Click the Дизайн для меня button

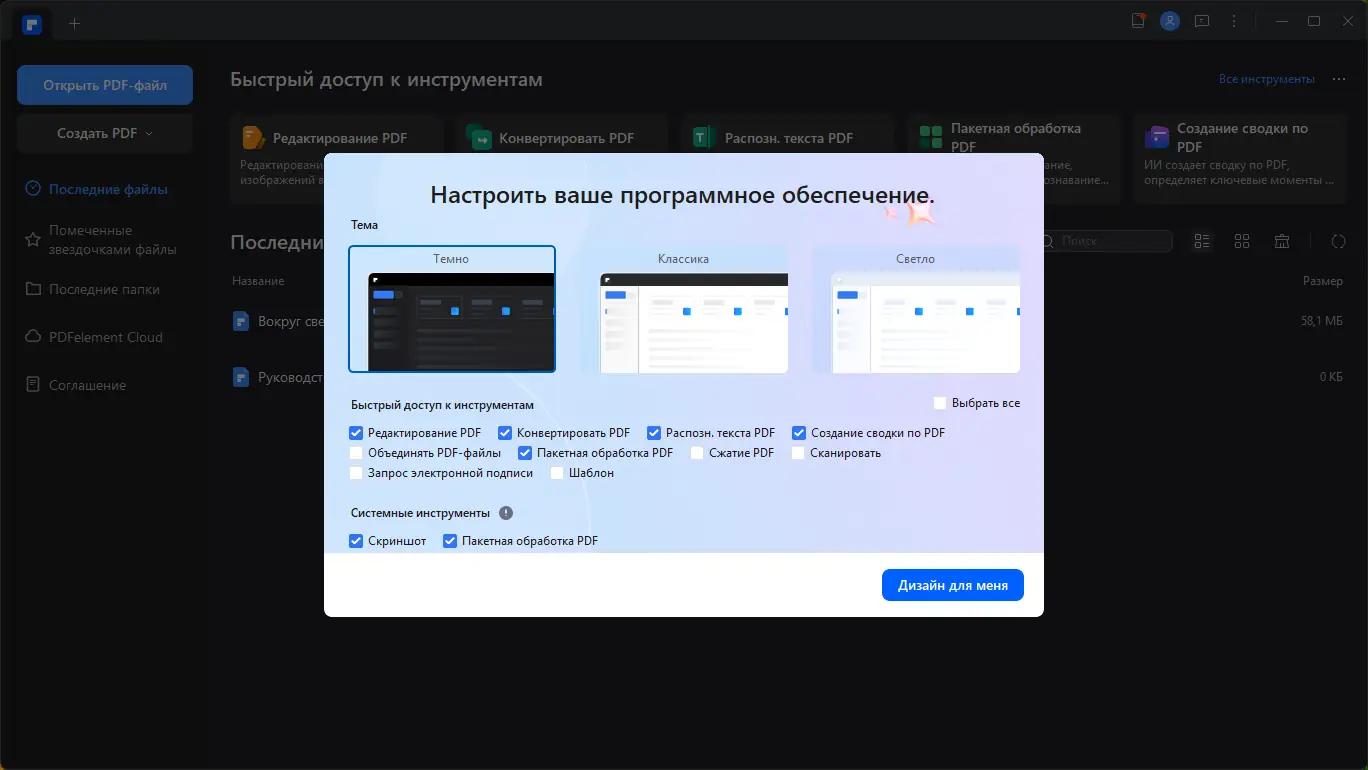(952, 585)
